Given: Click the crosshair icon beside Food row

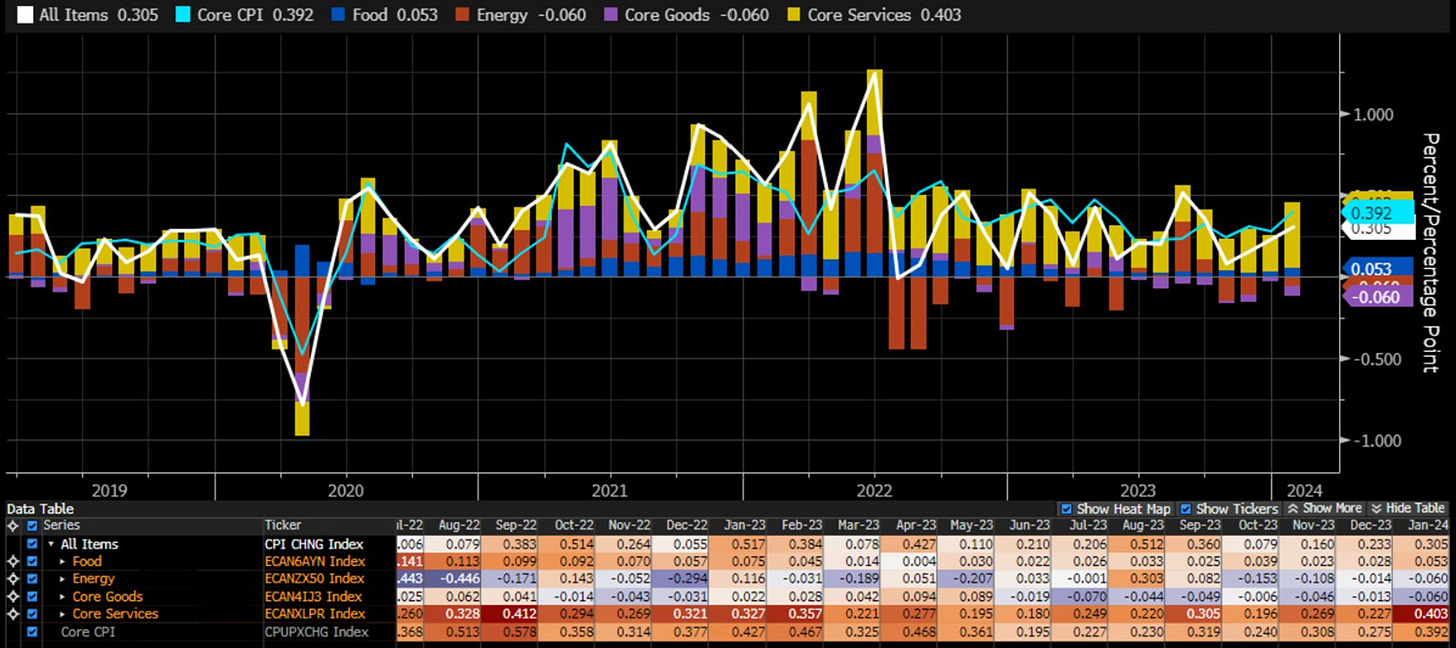Looking at the screenshot, I should pyautogui.click(x=12, y=562).
